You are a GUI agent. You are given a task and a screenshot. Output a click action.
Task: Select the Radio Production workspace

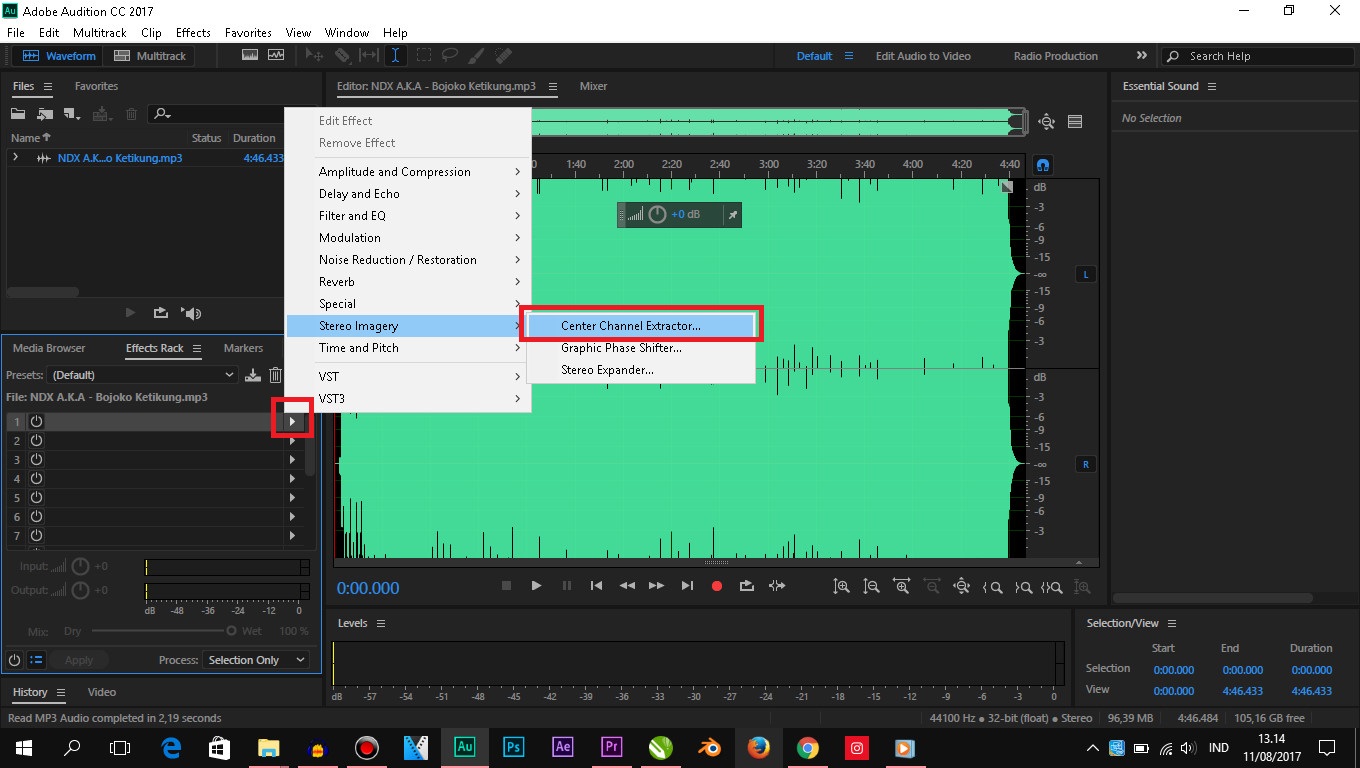point(1055,56)
